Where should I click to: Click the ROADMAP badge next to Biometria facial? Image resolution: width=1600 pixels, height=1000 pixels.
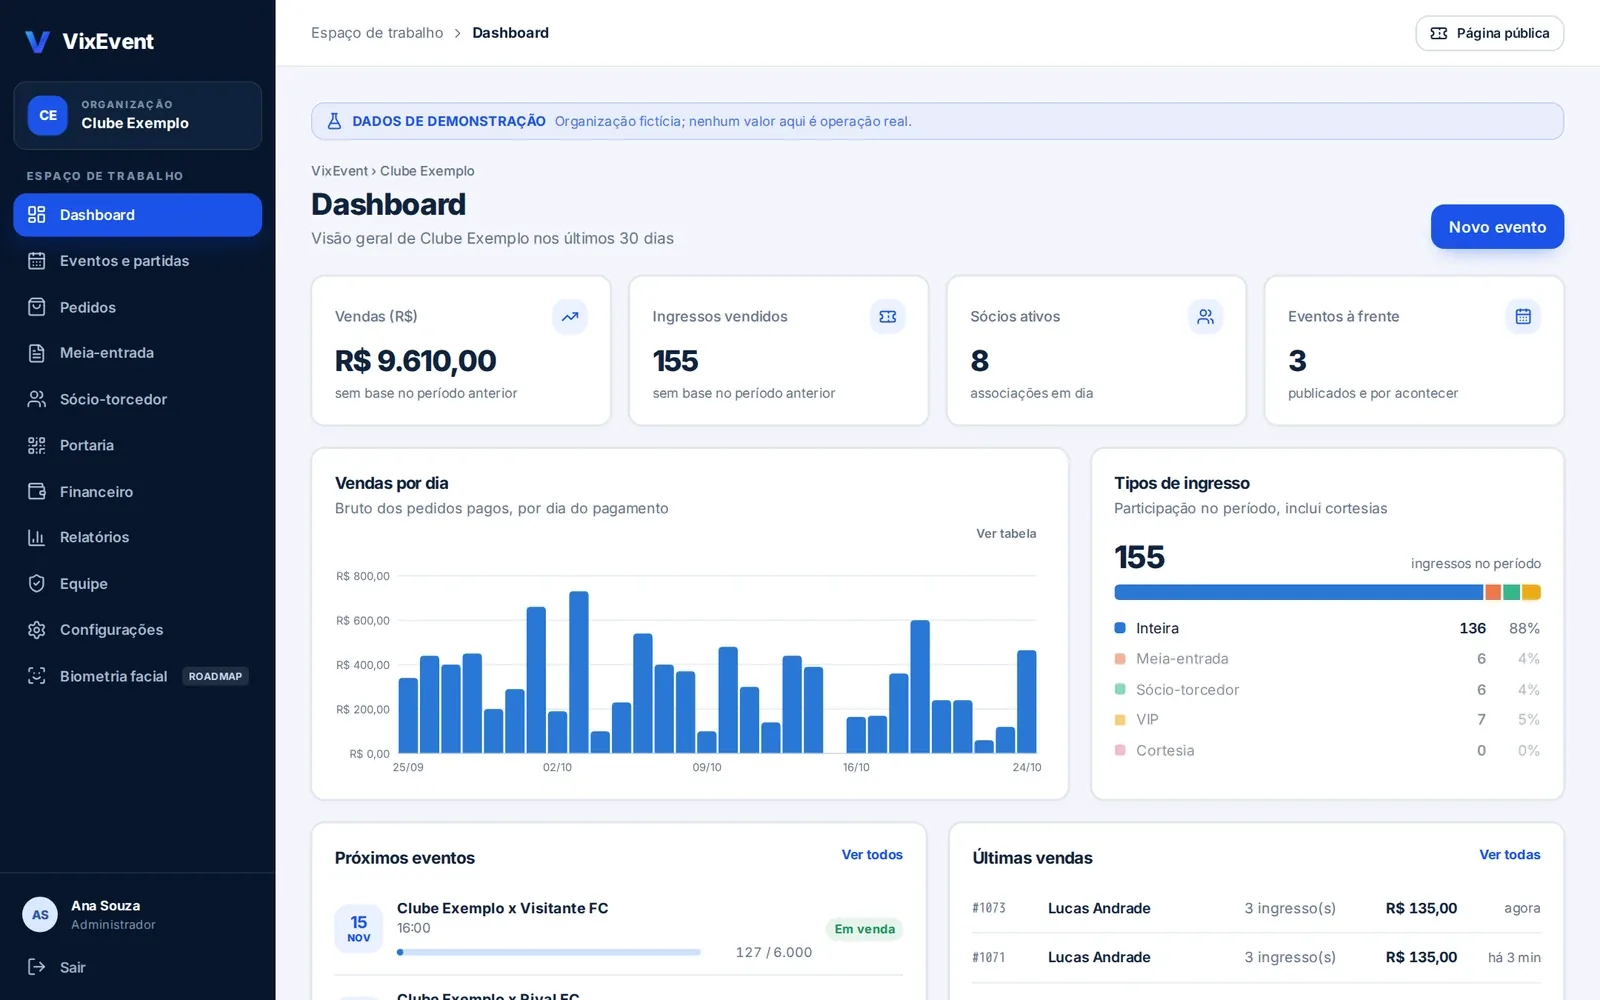pos(215,676)
